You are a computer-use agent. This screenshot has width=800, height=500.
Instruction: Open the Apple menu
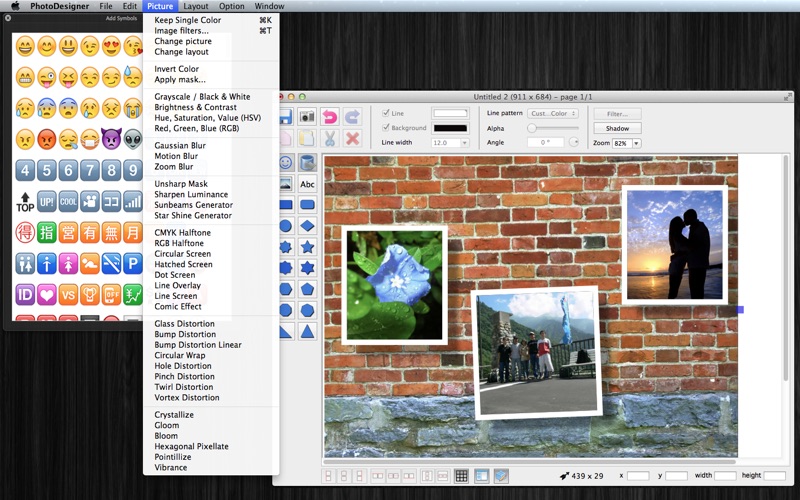[15, 6]
